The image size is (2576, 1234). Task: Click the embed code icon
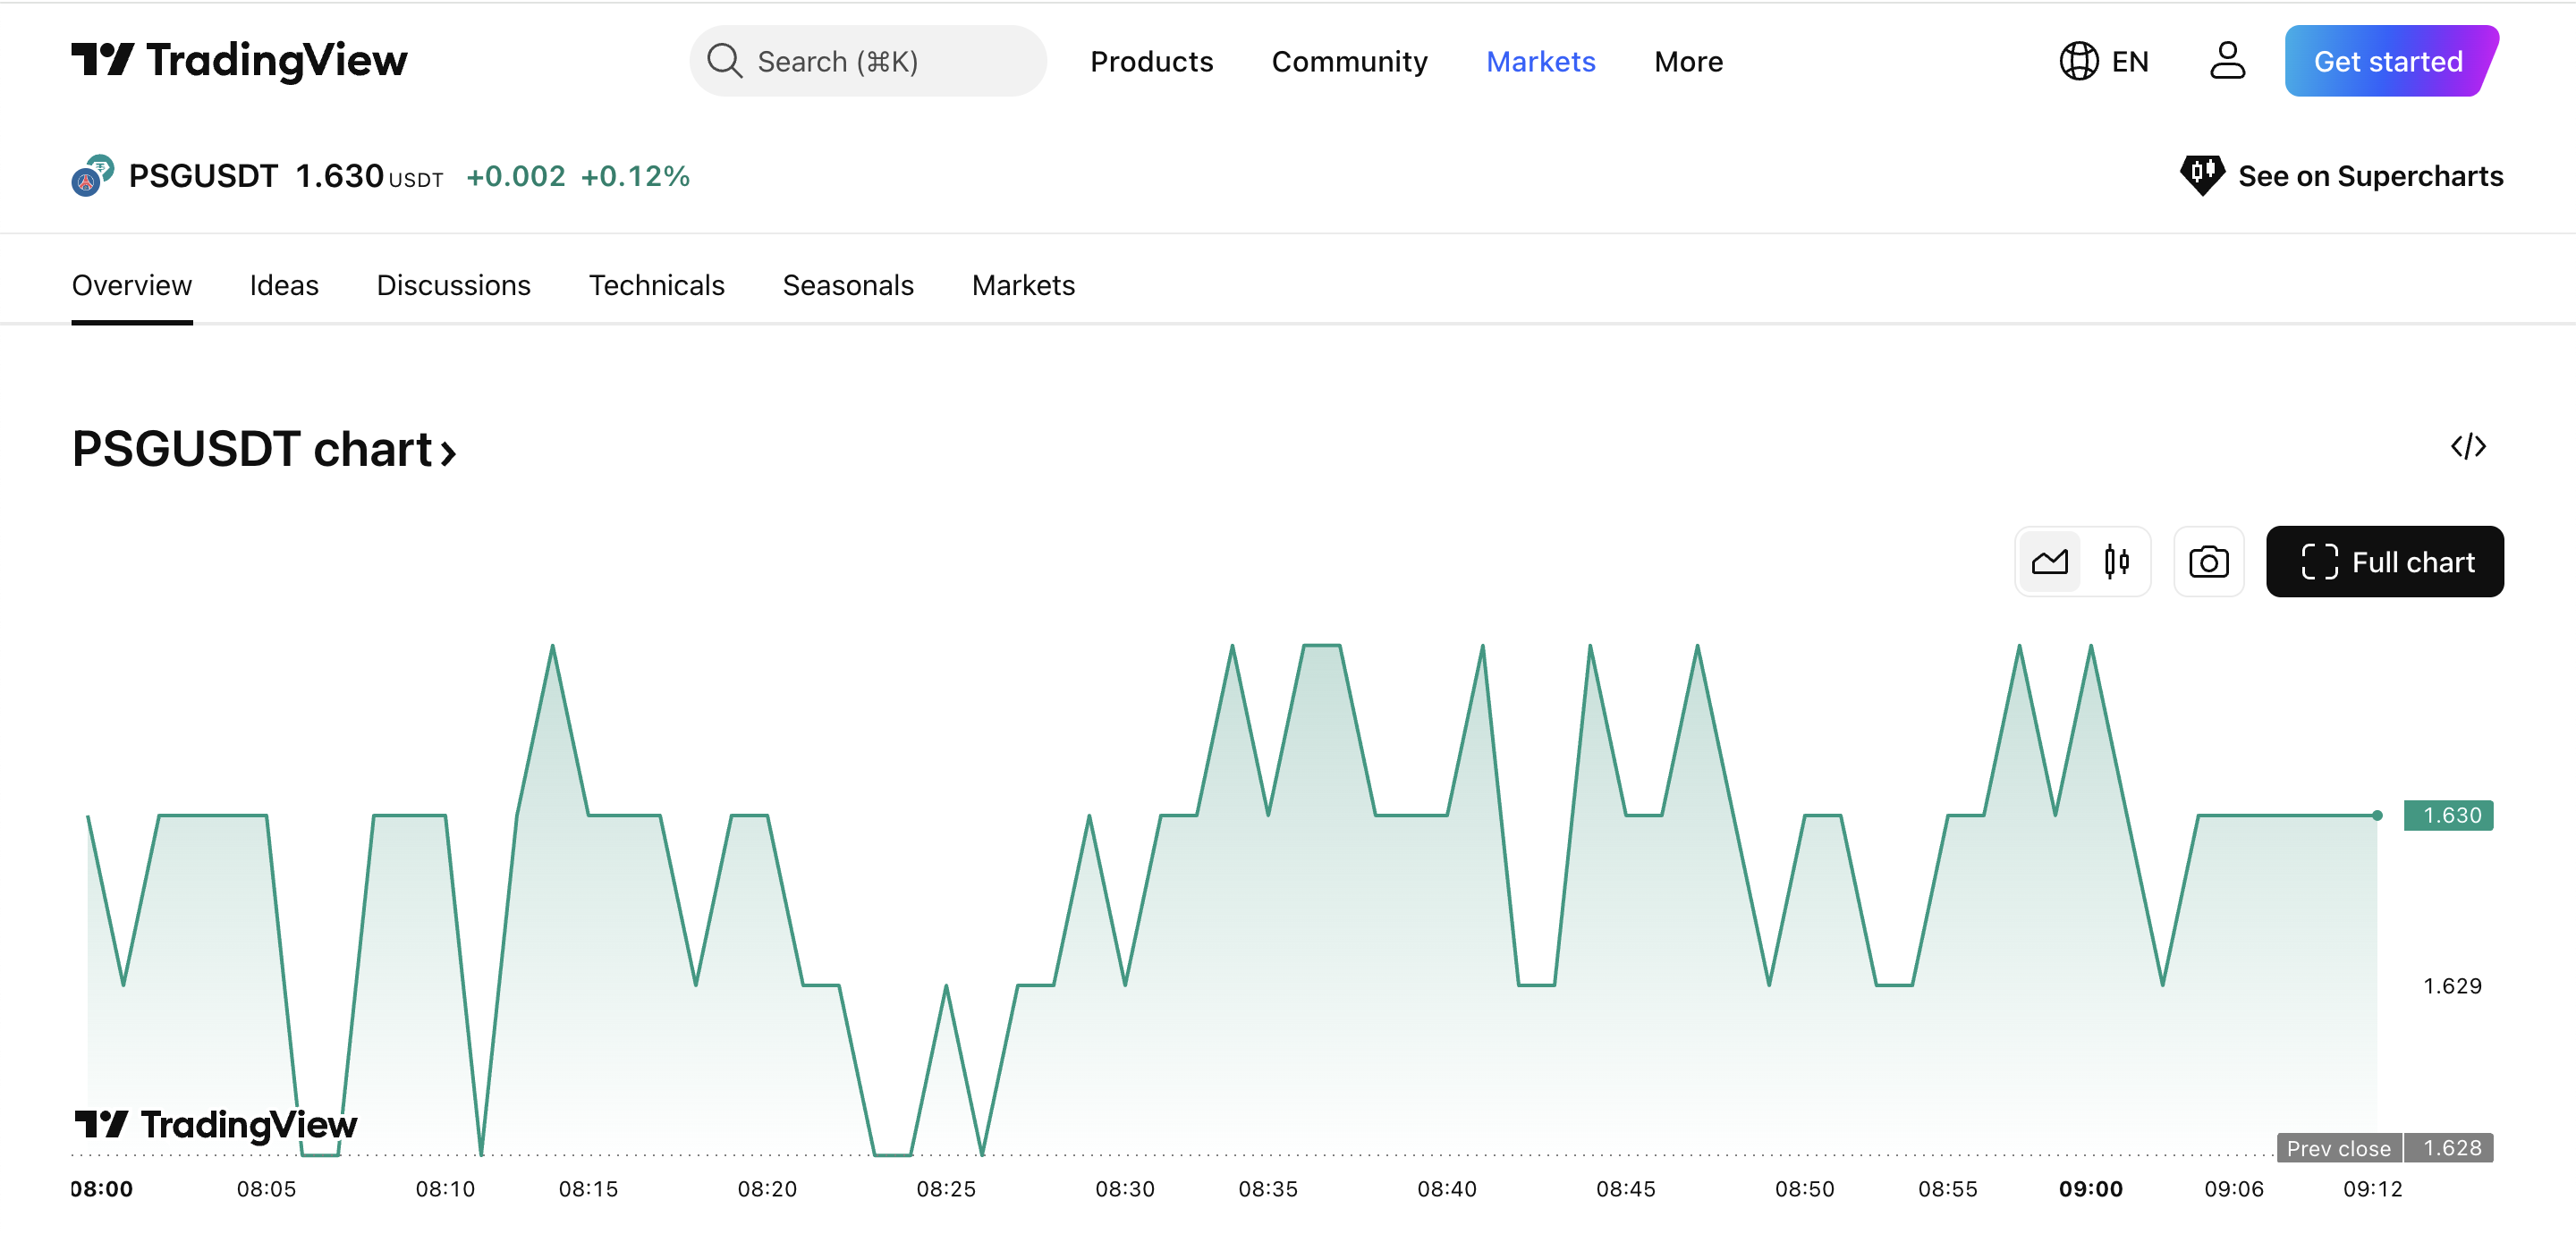pos(2467,446)
